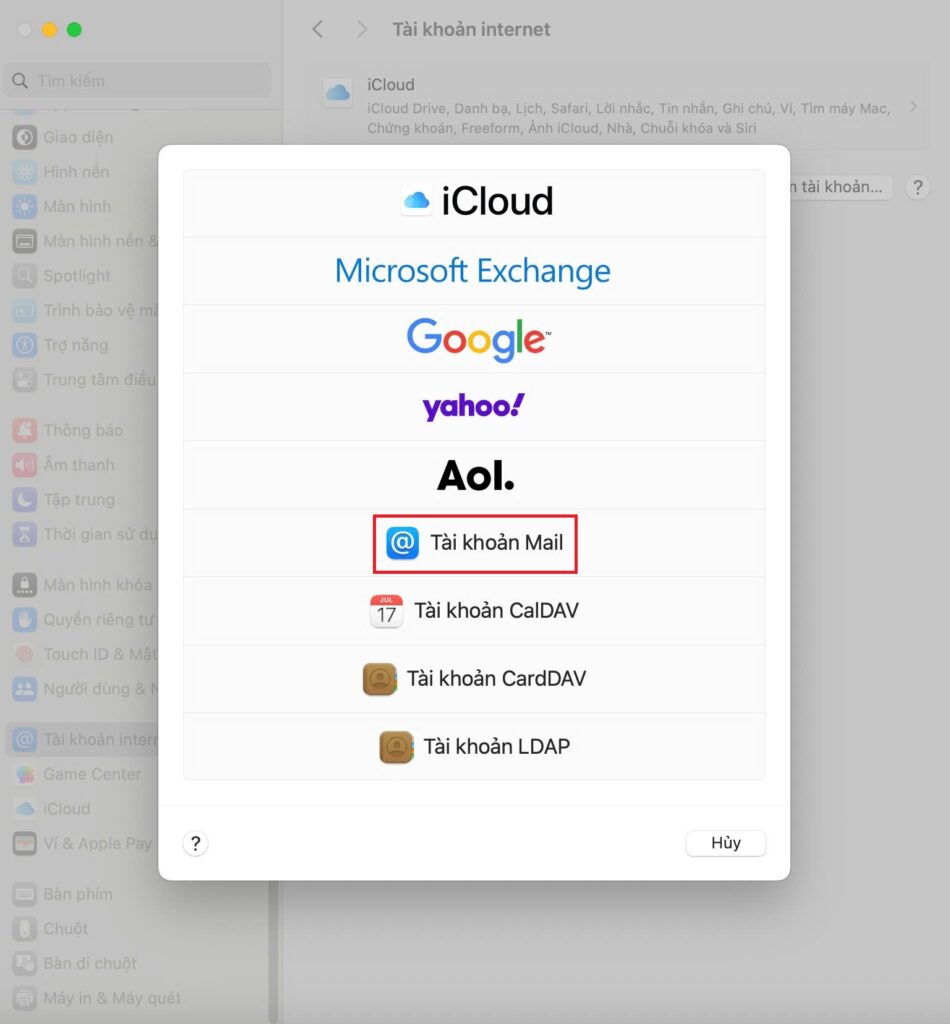Click the Tìm kiếm search field
Screen dimensions: 950x1024
(x=137, y=80)
